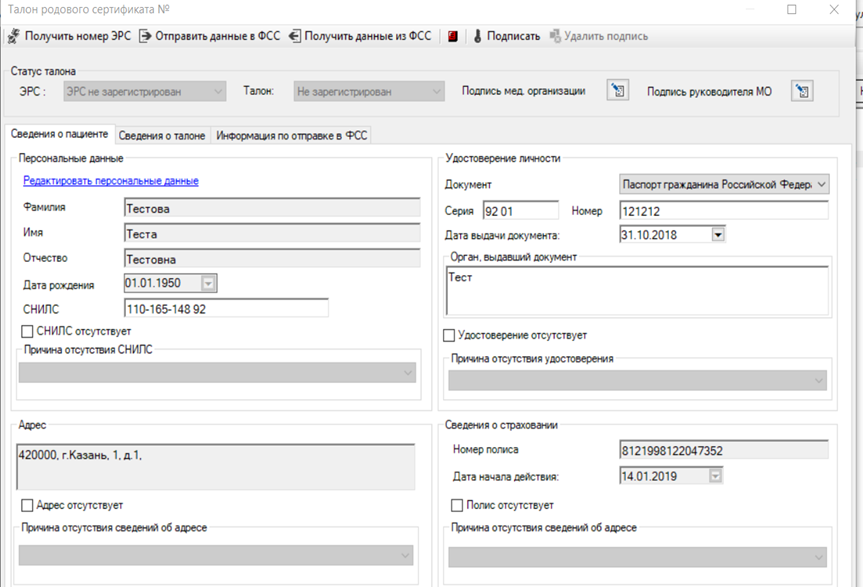Click Подписать toolbar button
Screen dimensions: 863x587
coord(507,36)
